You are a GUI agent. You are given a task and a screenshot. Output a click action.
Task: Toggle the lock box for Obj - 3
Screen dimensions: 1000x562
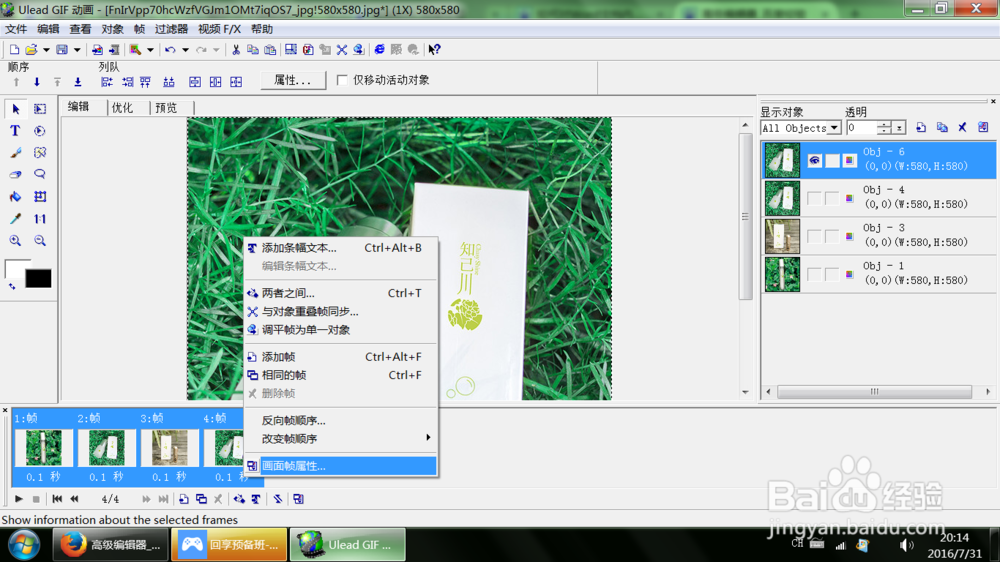[832, 237]
